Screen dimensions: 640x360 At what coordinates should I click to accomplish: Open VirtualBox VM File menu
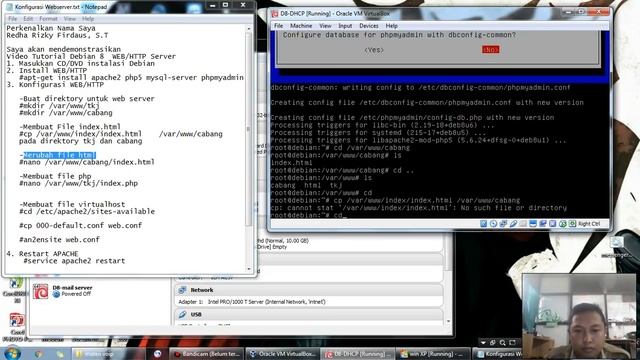click(x=278, y=26)
